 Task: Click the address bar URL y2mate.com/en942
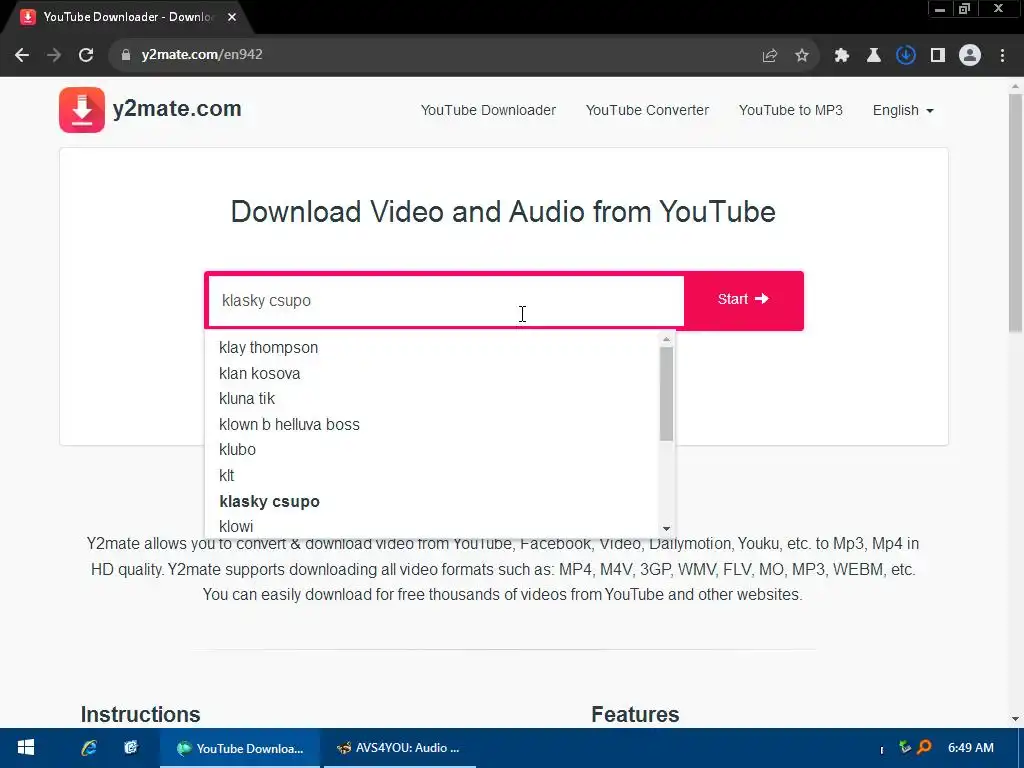pos(202,55)
